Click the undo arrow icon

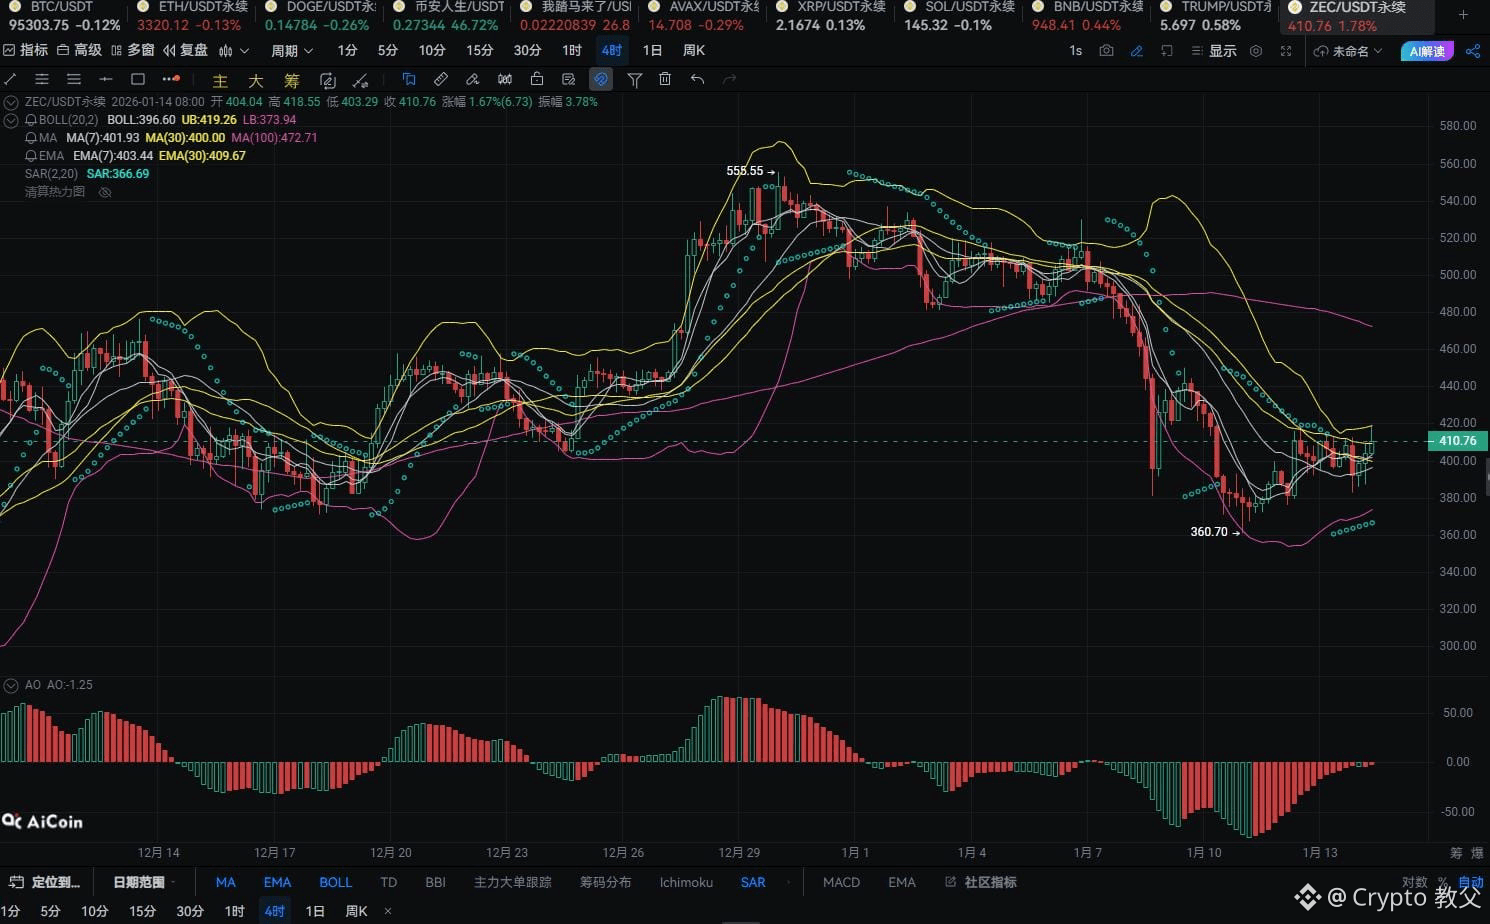(x=698, y=79)
